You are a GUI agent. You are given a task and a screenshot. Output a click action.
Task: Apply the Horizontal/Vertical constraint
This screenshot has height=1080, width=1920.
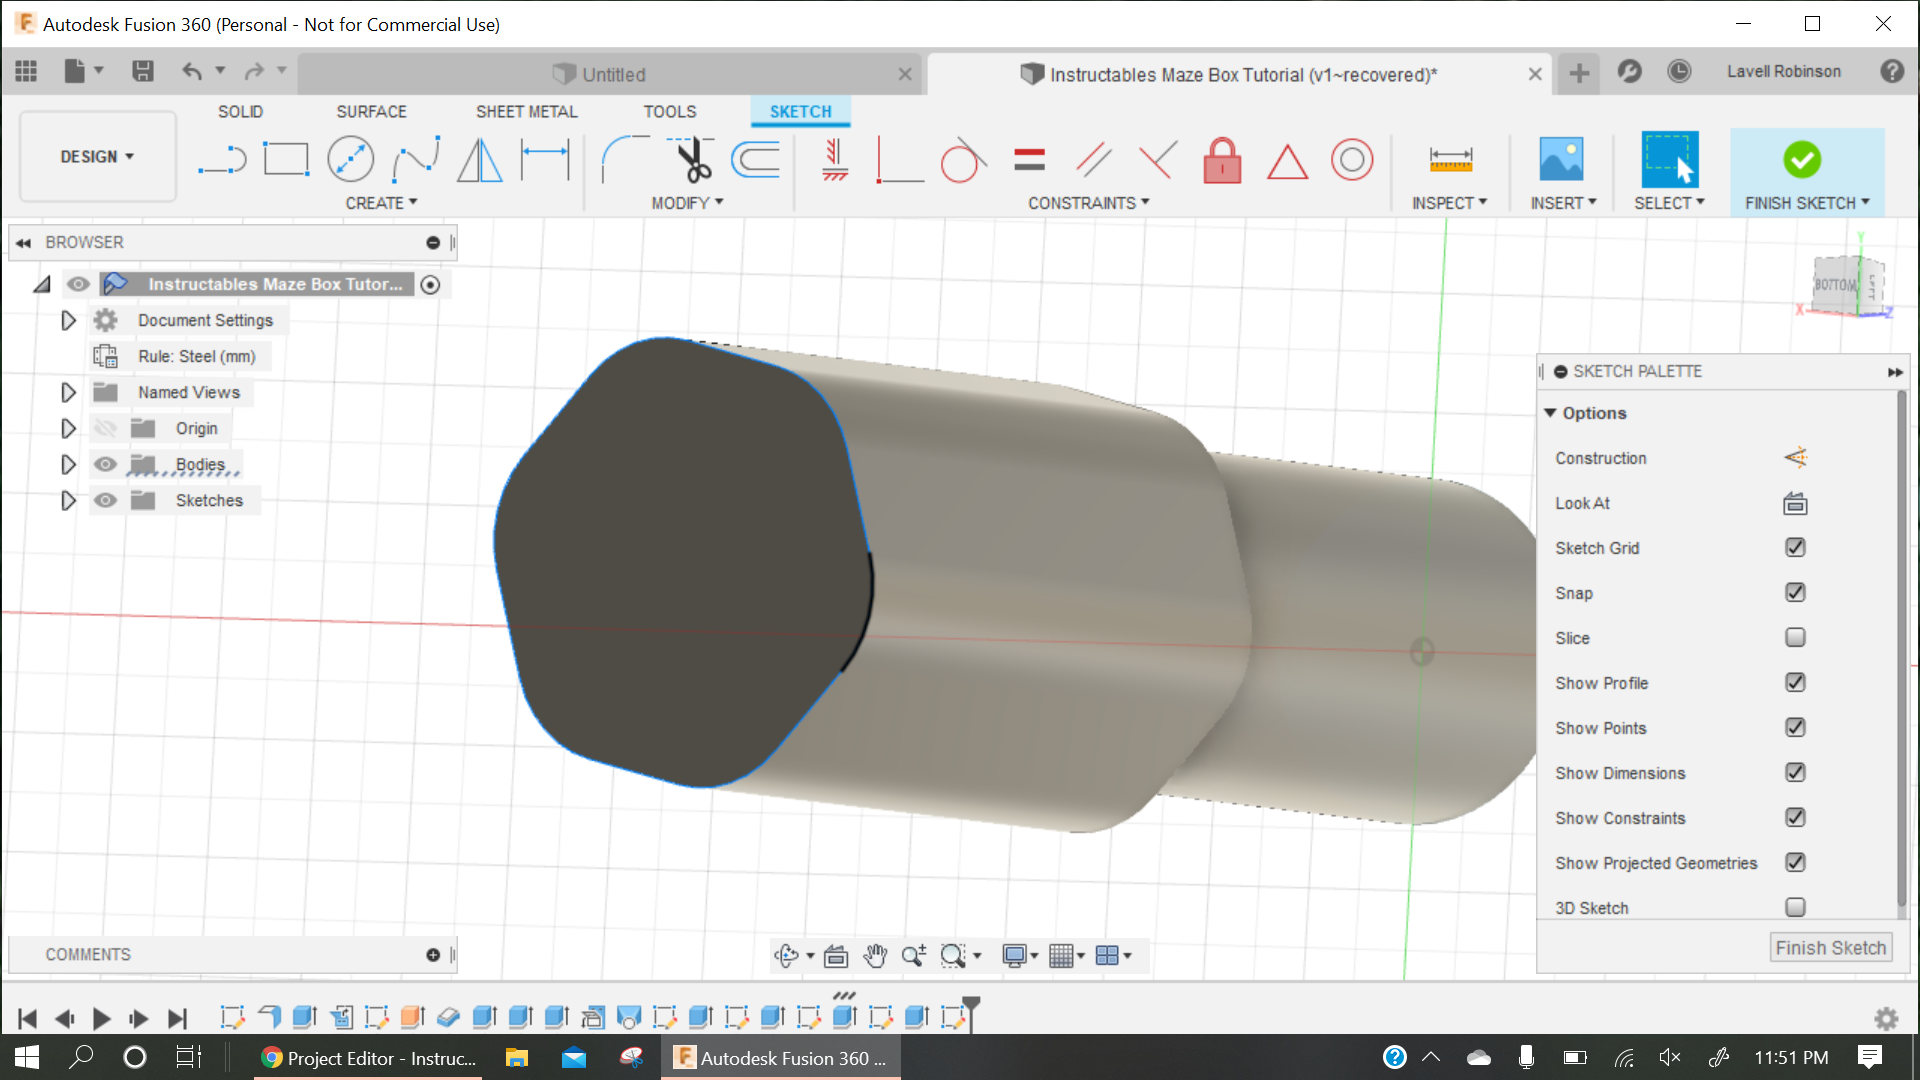(x=835, y=159)
